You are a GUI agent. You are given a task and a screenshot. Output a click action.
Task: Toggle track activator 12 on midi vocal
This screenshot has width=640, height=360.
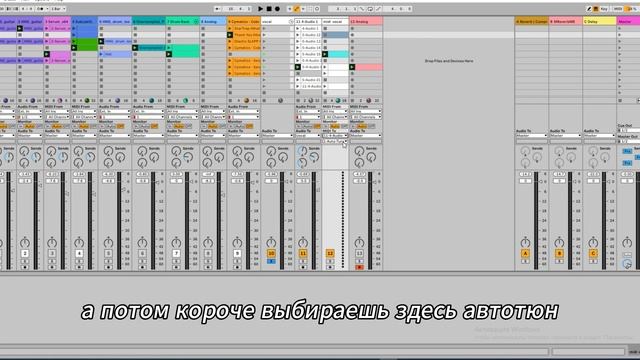[x=330, y=253]
